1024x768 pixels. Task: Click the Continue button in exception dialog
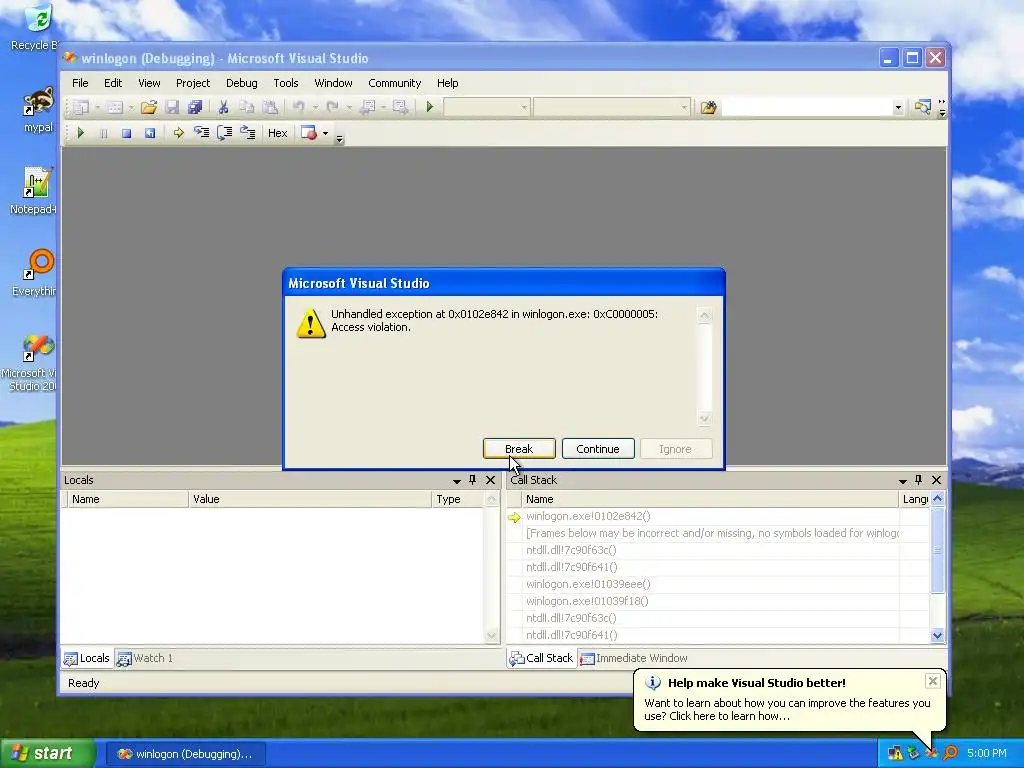[598, 449]
